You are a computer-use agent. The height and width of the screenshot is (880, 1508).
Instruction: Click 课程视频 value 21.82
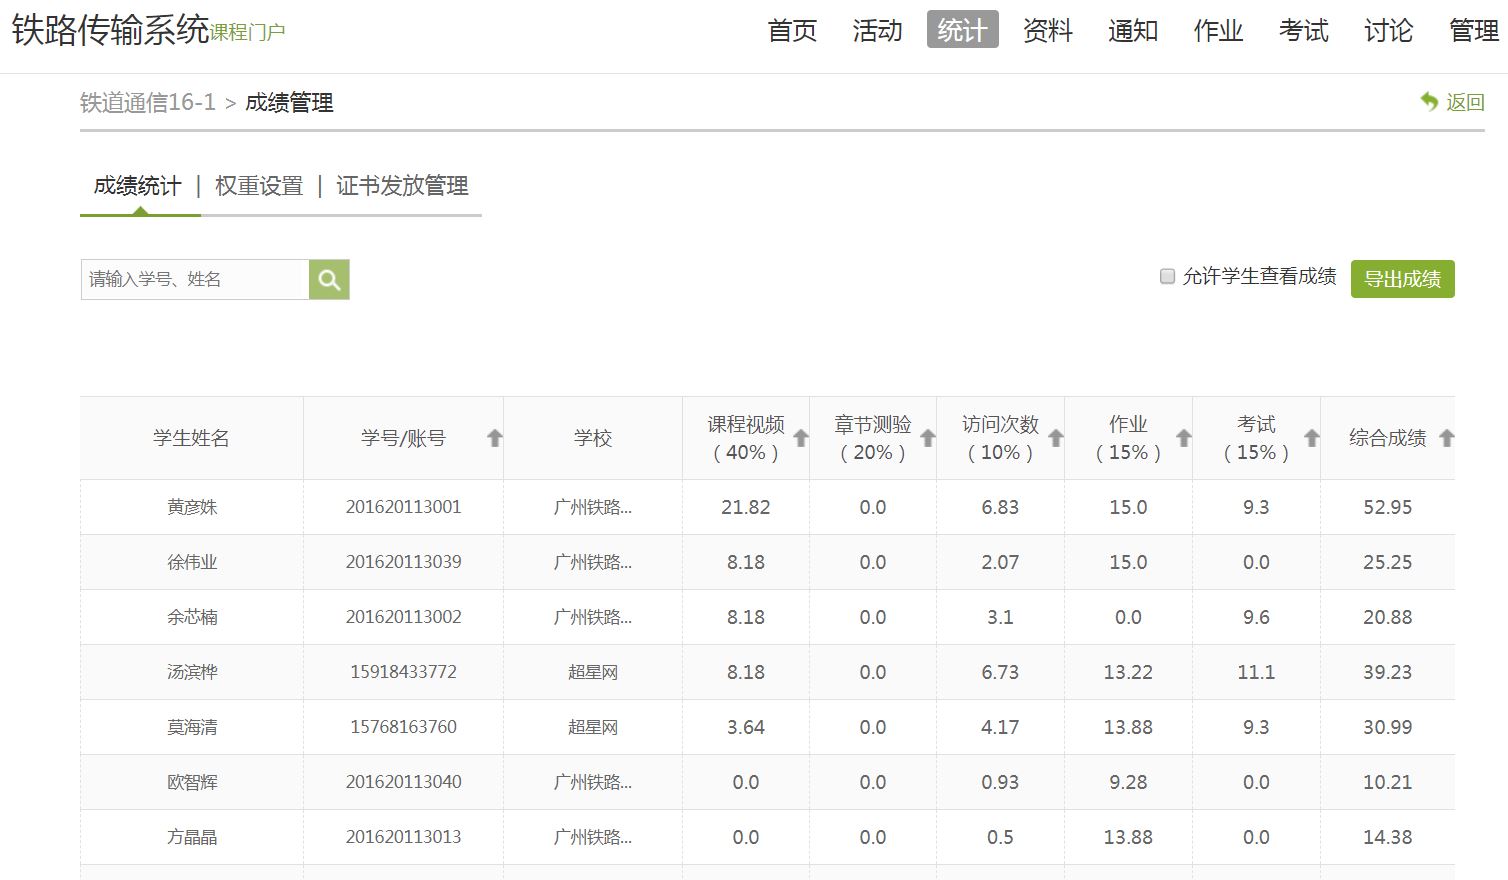(746, 507)
